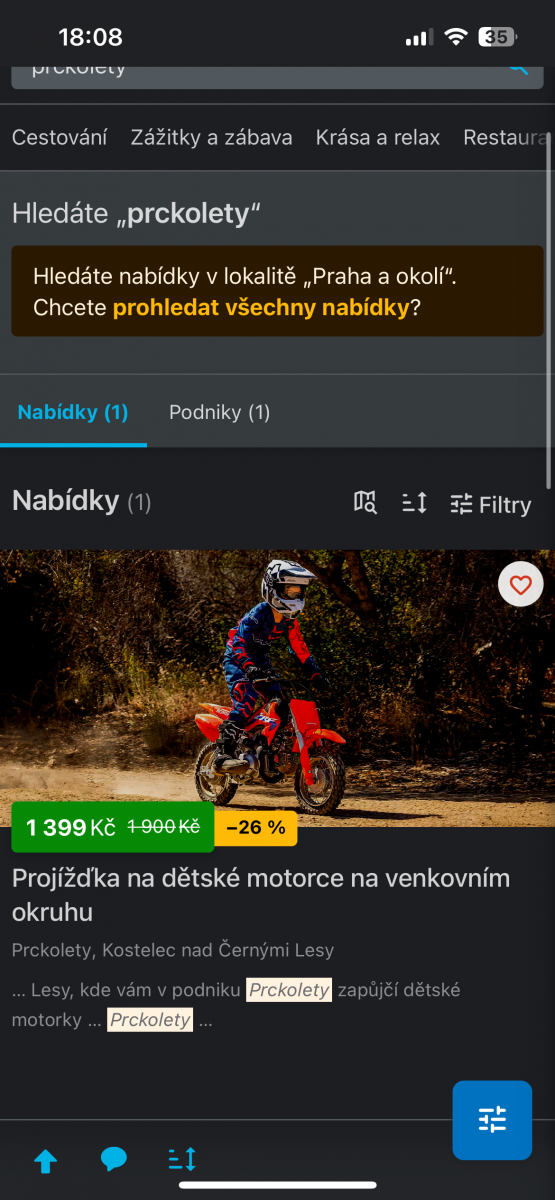Tap sort icon next to Filtry
This screenshot has width=555, height=1200.
click(414, 503)
